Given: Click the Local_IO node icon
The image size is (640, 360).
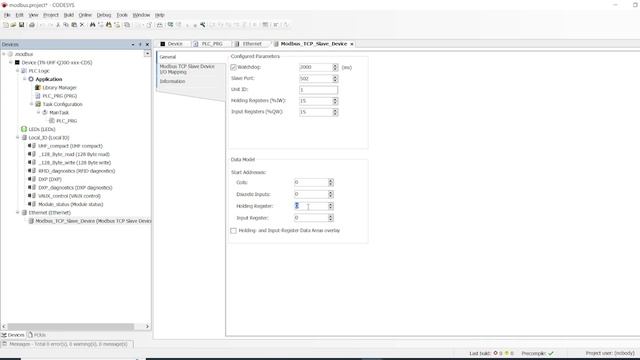Looking at the screenshot, I should (x=24, y=138).
